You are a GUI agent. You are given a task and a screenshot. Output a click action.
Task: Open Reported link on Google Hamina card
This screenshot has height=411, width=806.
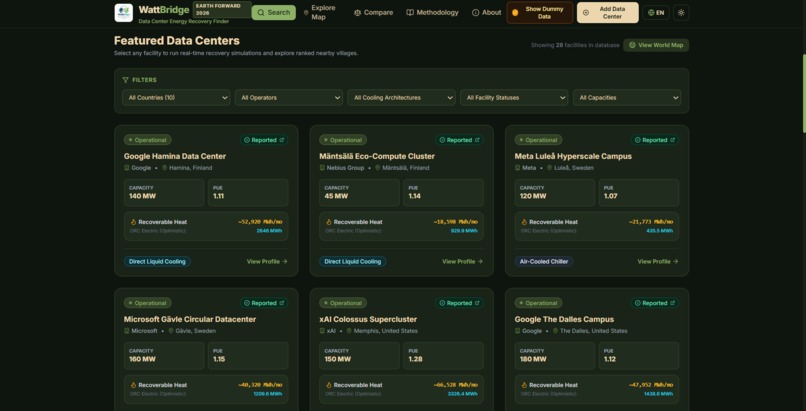click(x=264, y=140)
